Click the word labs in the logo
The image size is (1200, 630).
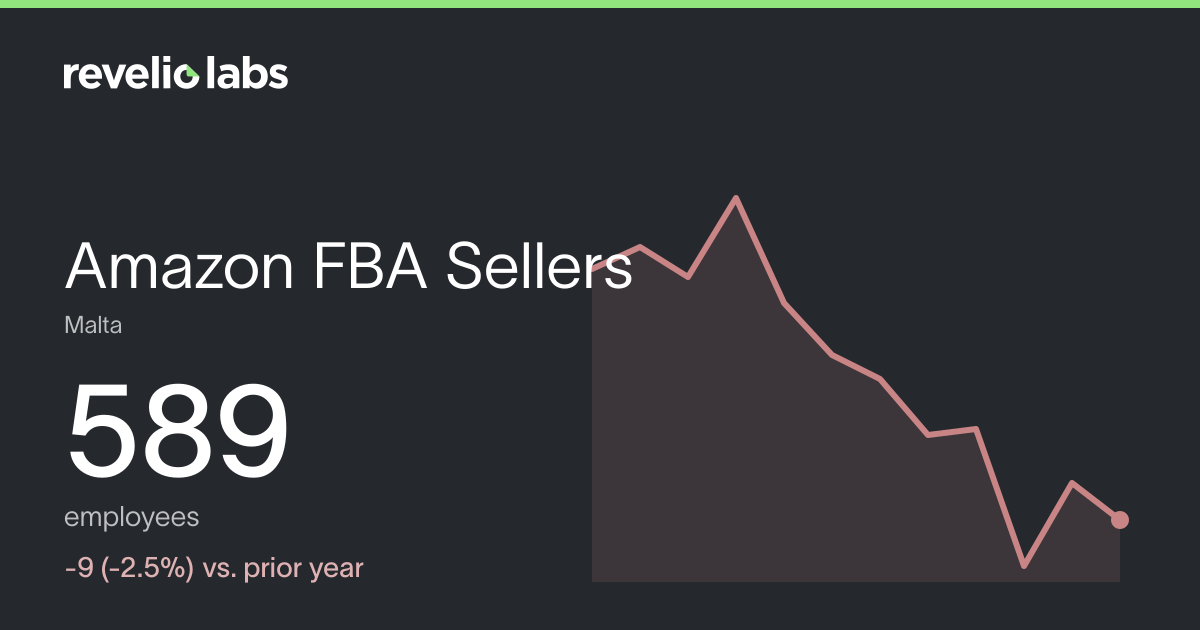coord(247,73)
